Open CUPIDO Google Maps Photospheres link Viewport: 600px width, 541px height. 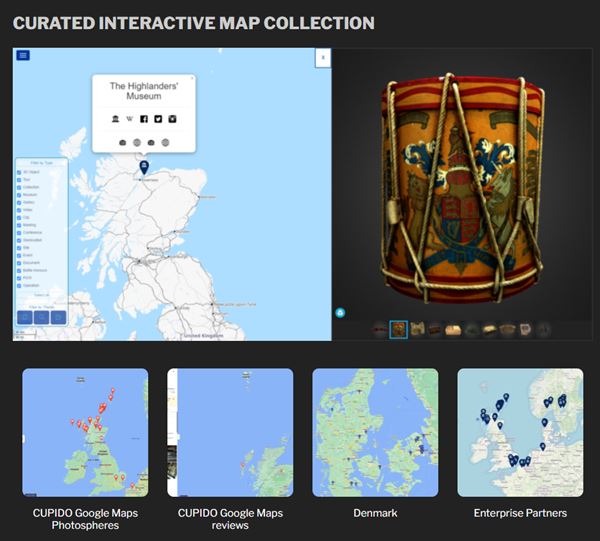(x=85, y=519)
